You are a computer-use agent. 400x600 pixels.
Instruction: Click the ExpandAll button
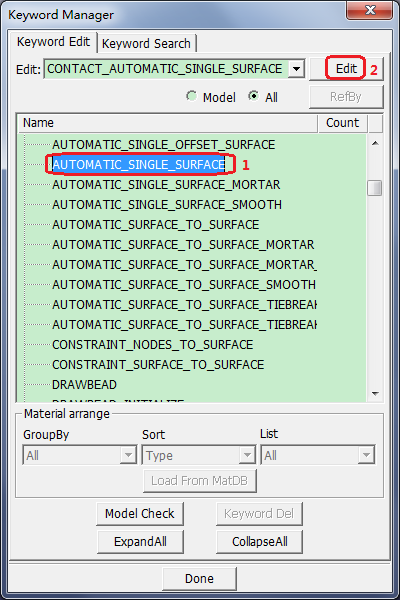(x=140, y=541)
